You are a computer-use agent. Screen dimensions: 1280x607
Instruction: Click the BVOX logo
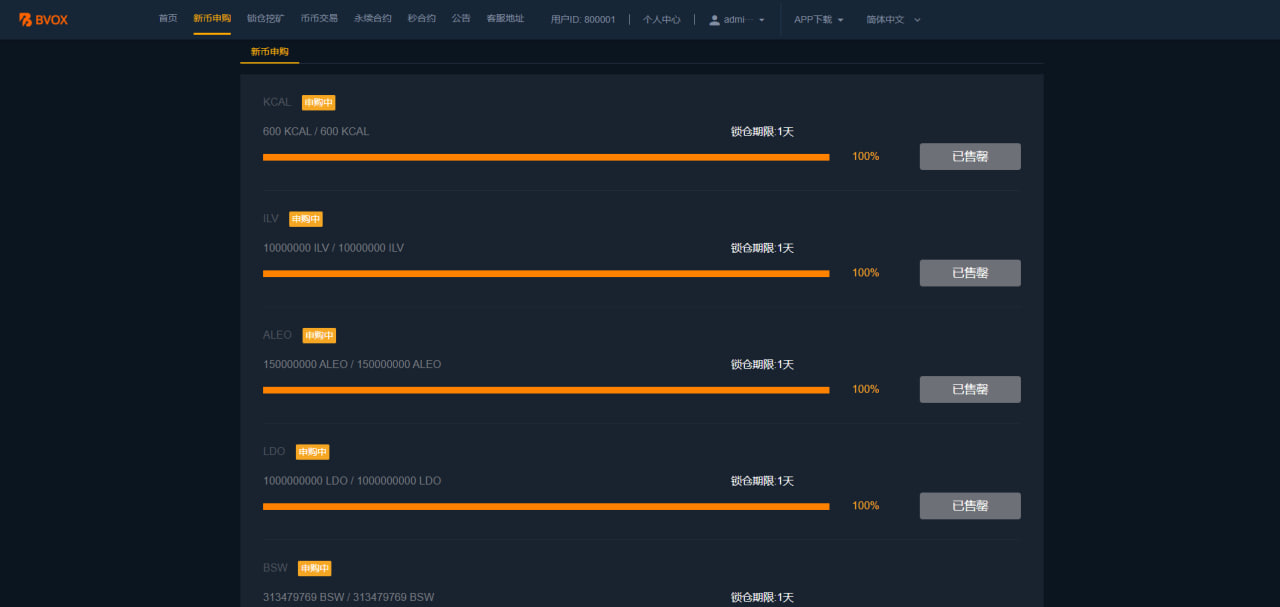pyautogui.click(x=43, y=19)
